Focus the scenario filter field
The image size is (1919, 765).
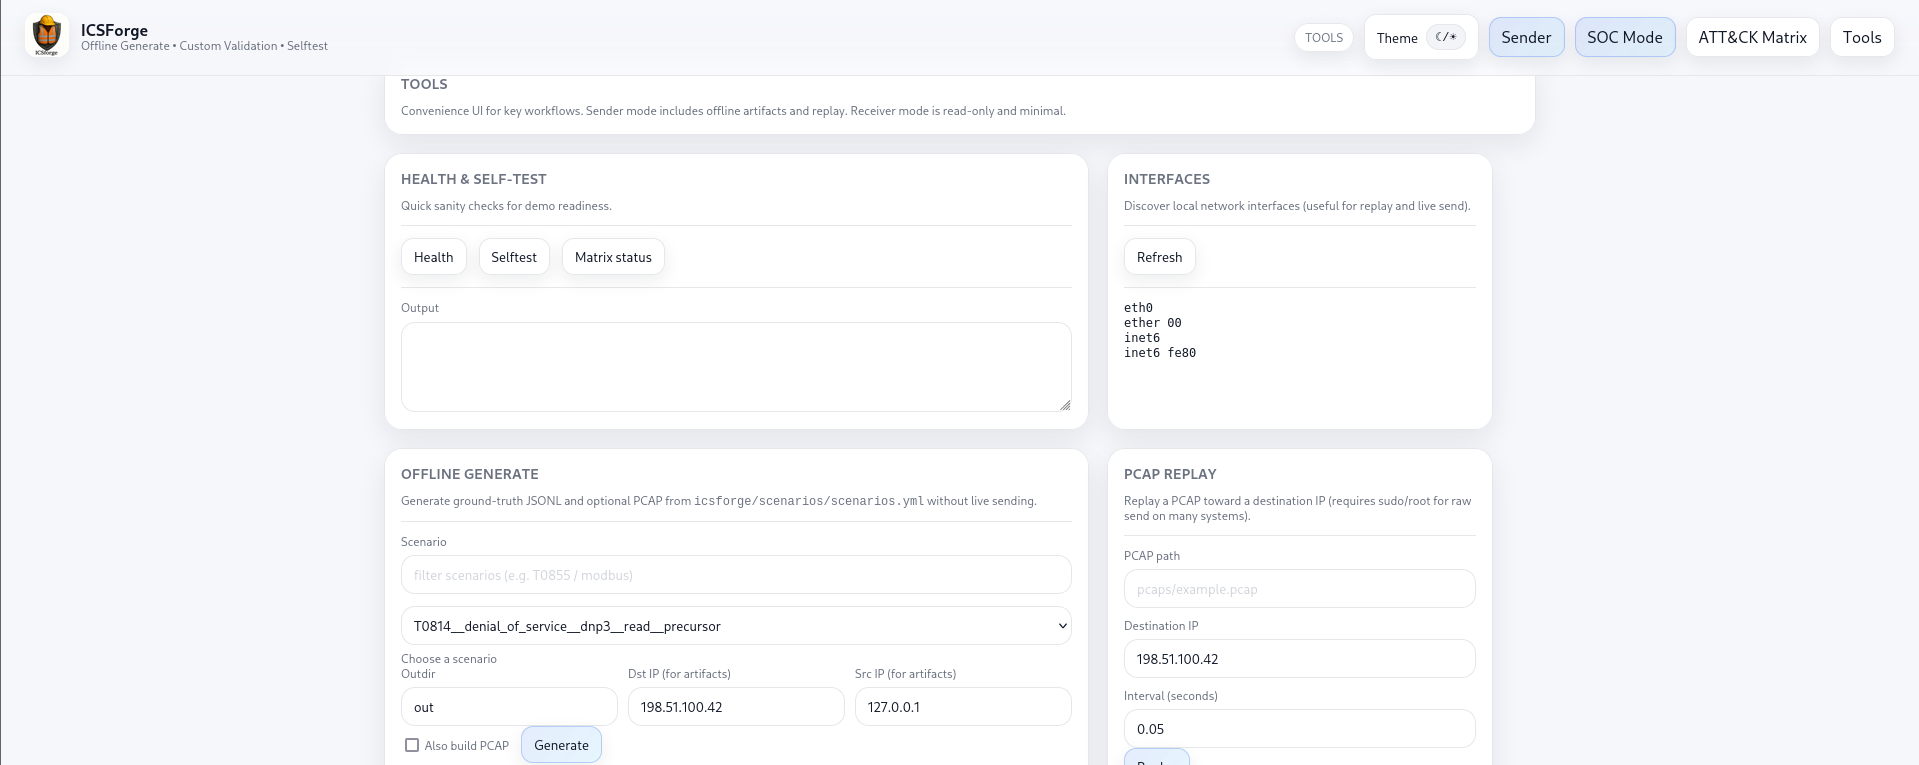click(x=735, y=575)
